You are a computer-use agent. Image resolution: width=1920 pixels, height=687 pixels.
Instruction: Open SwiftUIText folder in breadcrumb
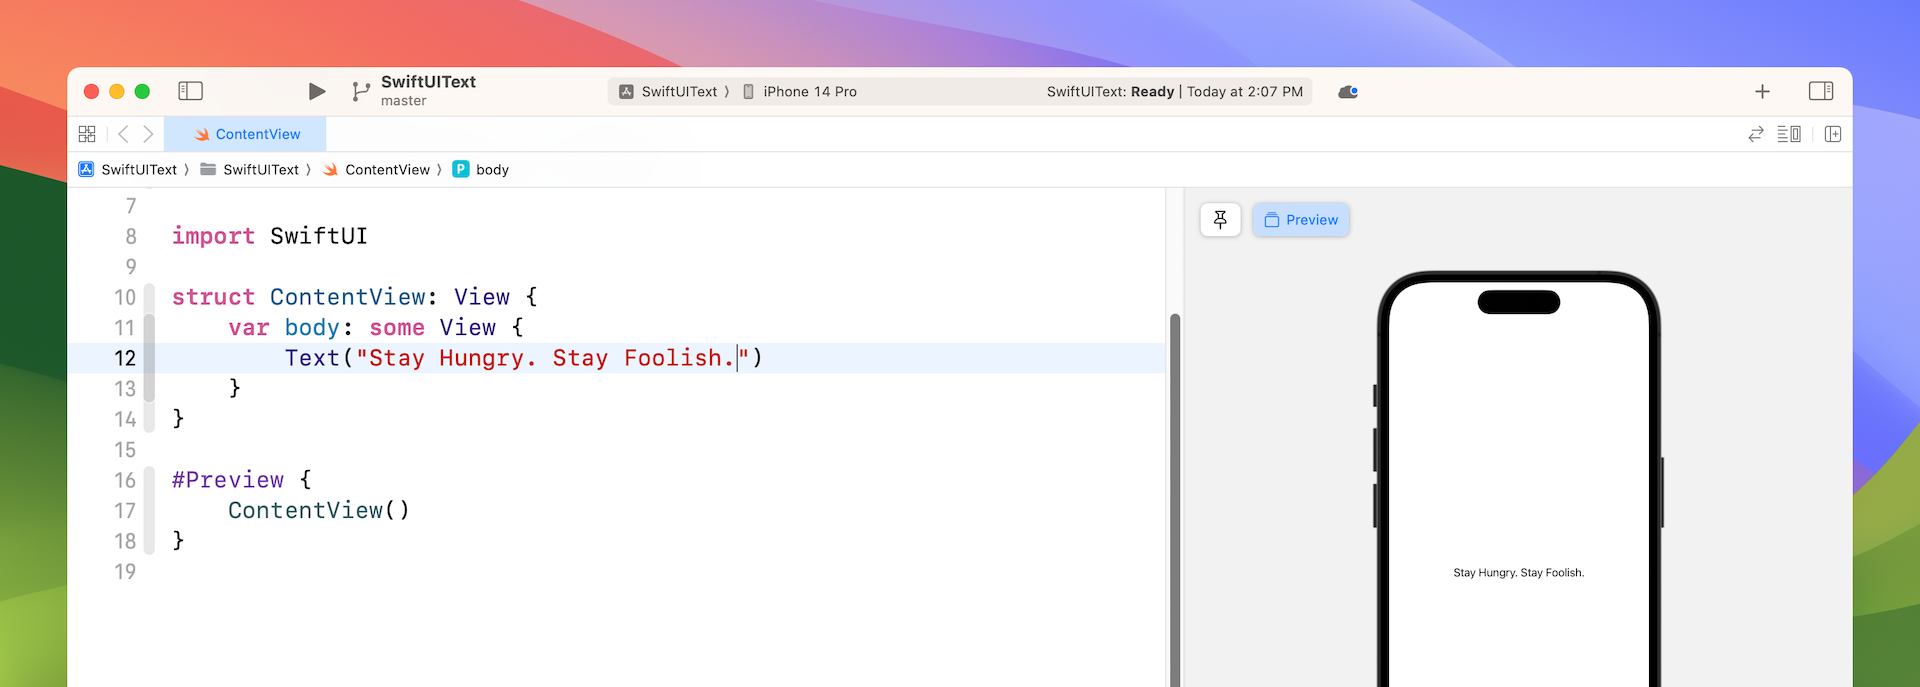pos(250,170)
